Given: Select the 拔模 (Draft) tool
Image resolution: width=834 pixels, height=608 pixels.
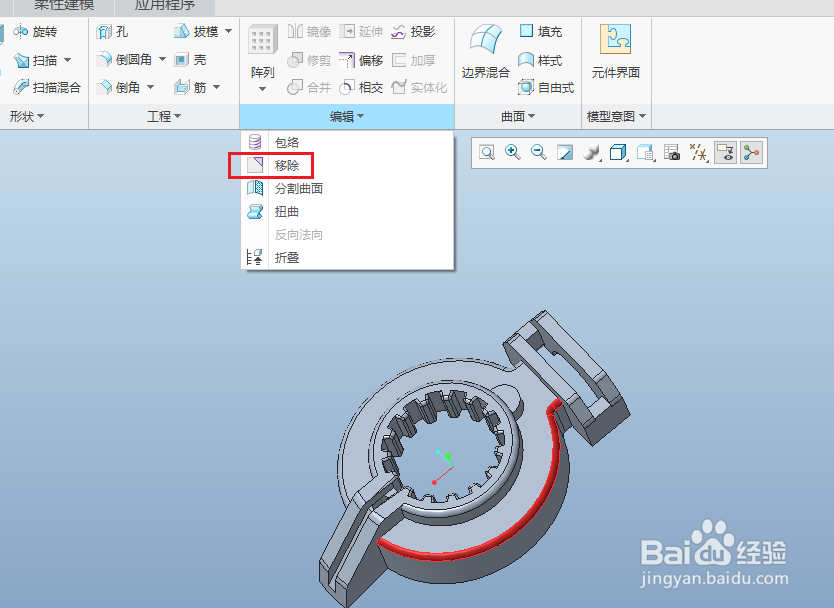Looking at the screenshot, I should (196, 32).
